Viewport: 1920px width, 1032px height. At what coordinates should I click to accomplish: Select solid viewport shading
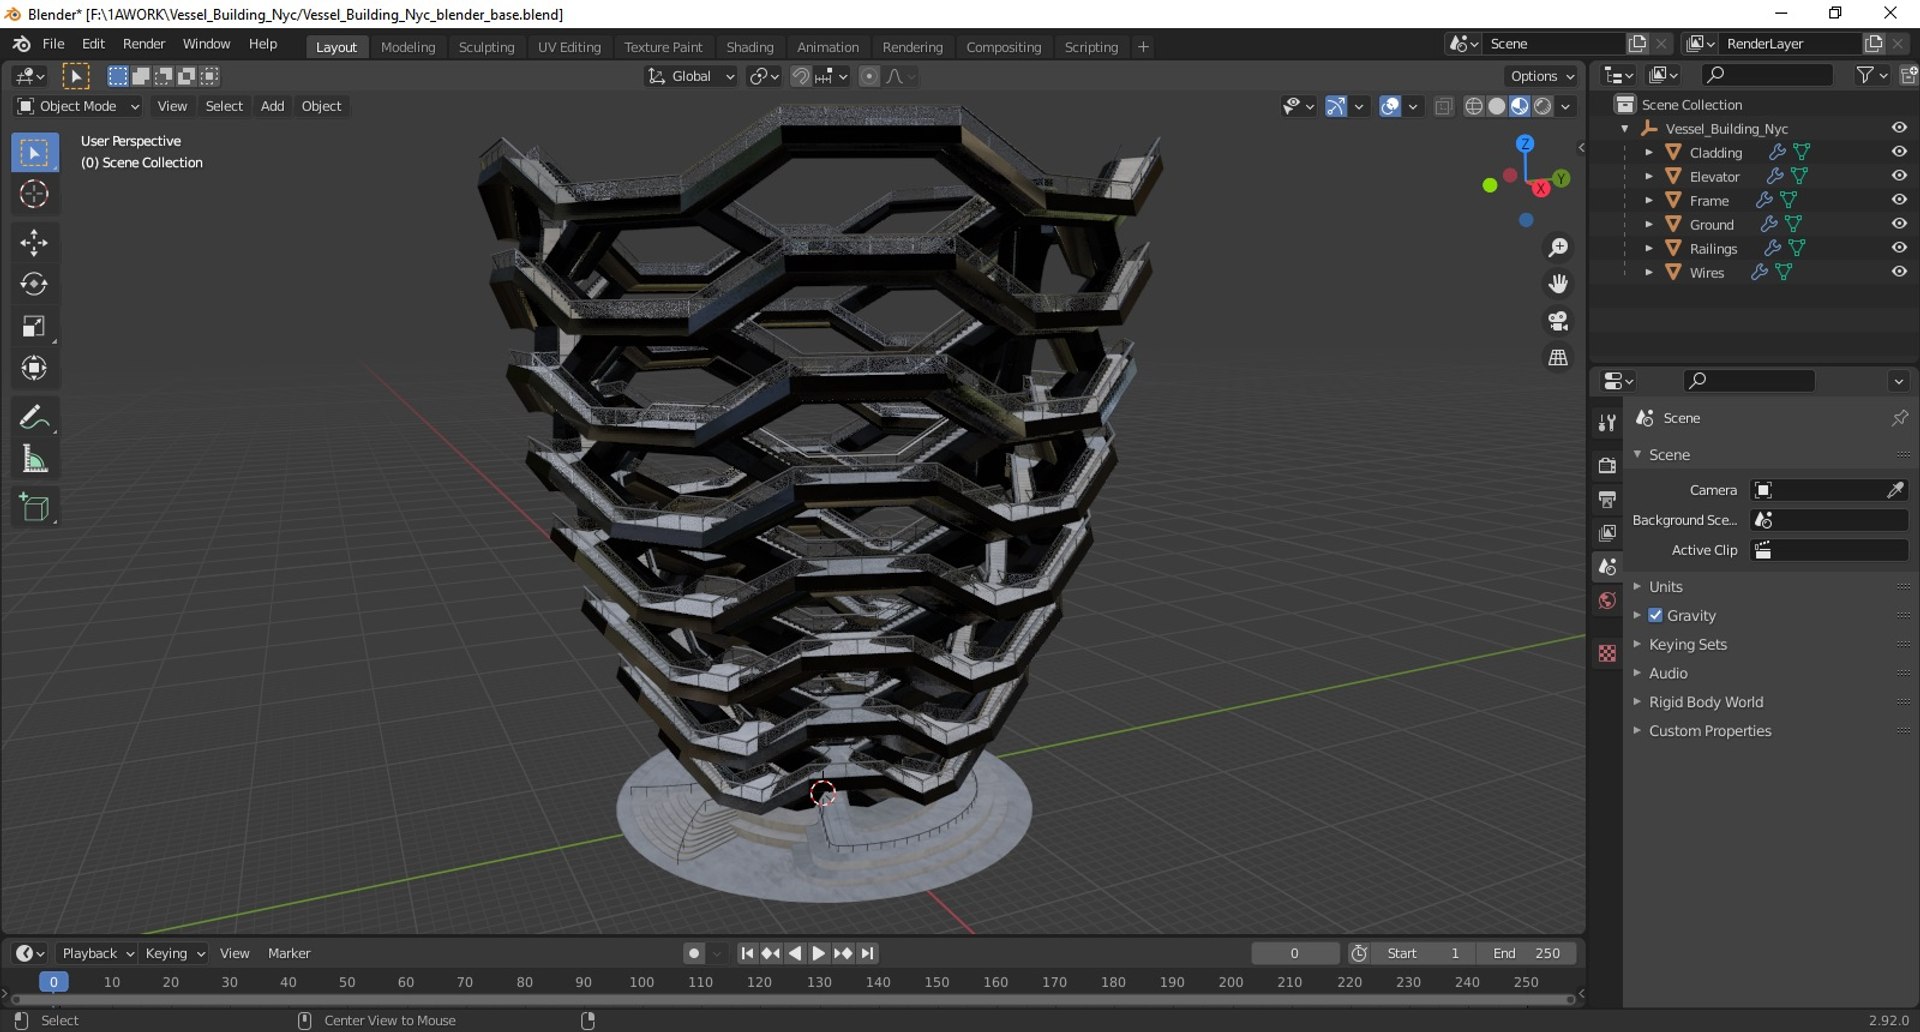click(x=1497, y=106)
